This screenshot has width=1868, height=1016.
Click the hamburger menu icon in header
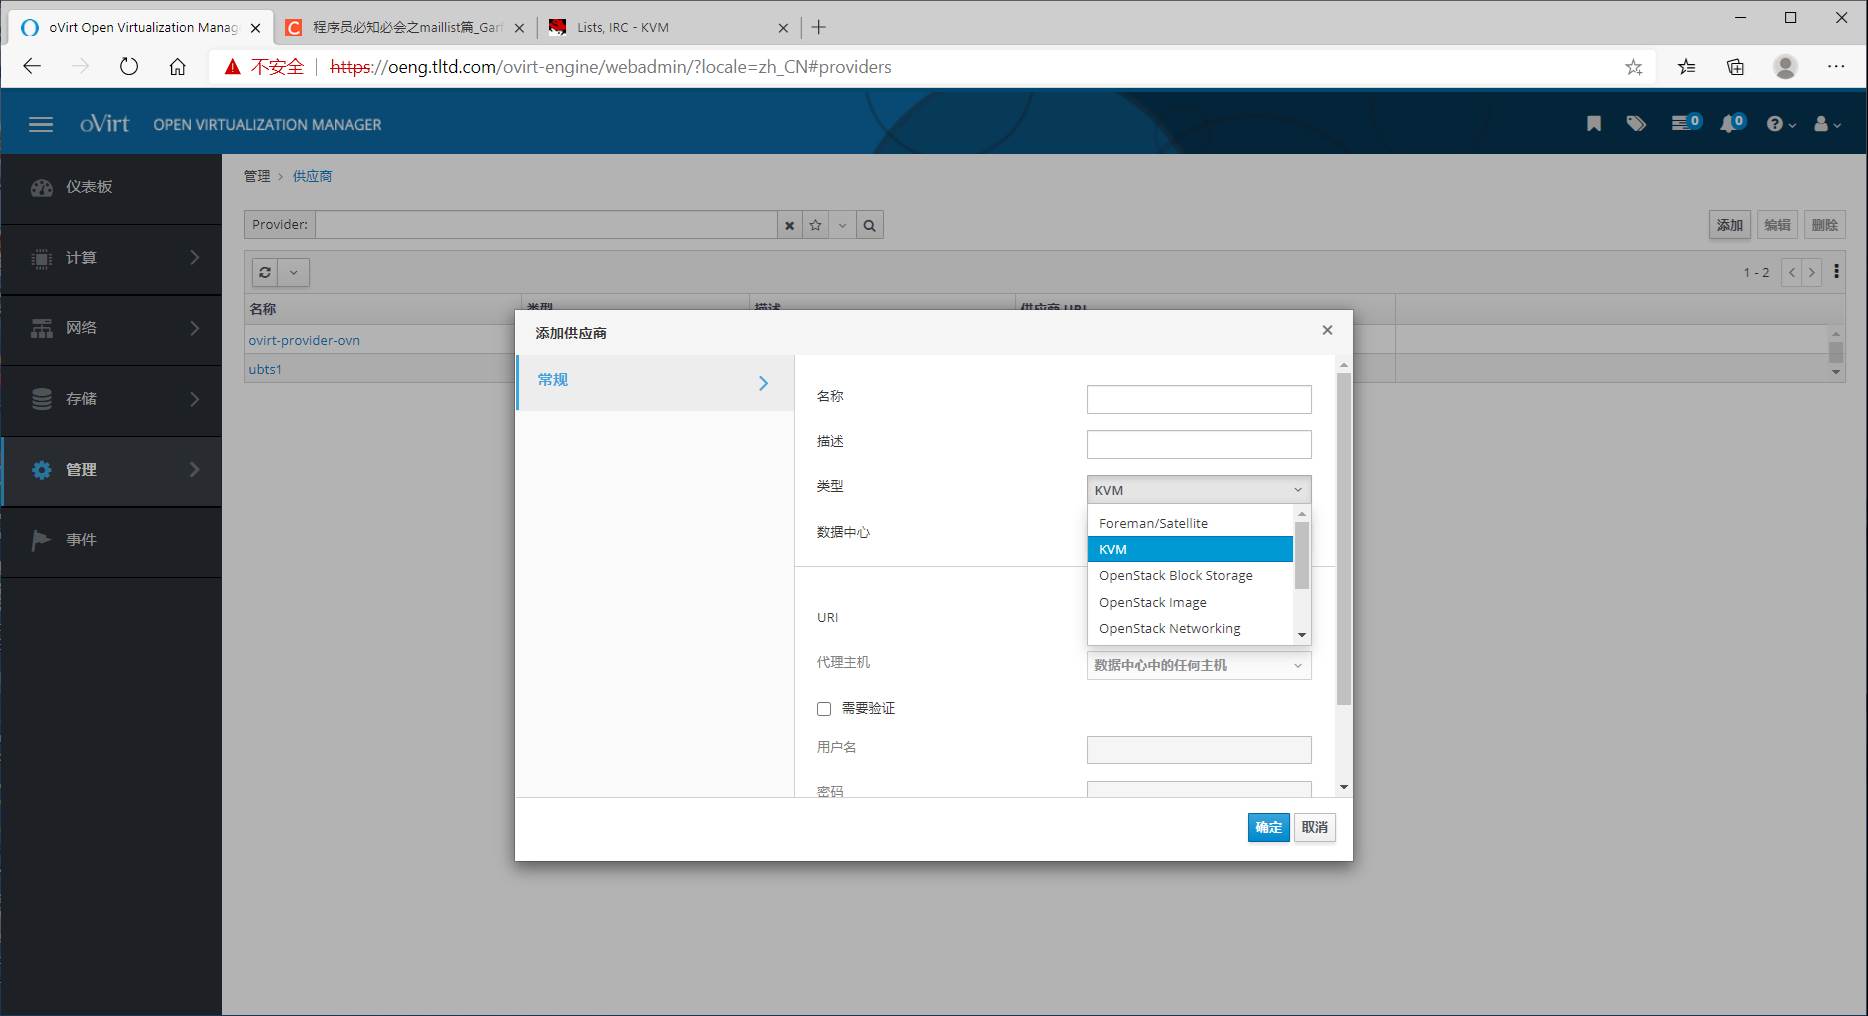pos(41,124)
